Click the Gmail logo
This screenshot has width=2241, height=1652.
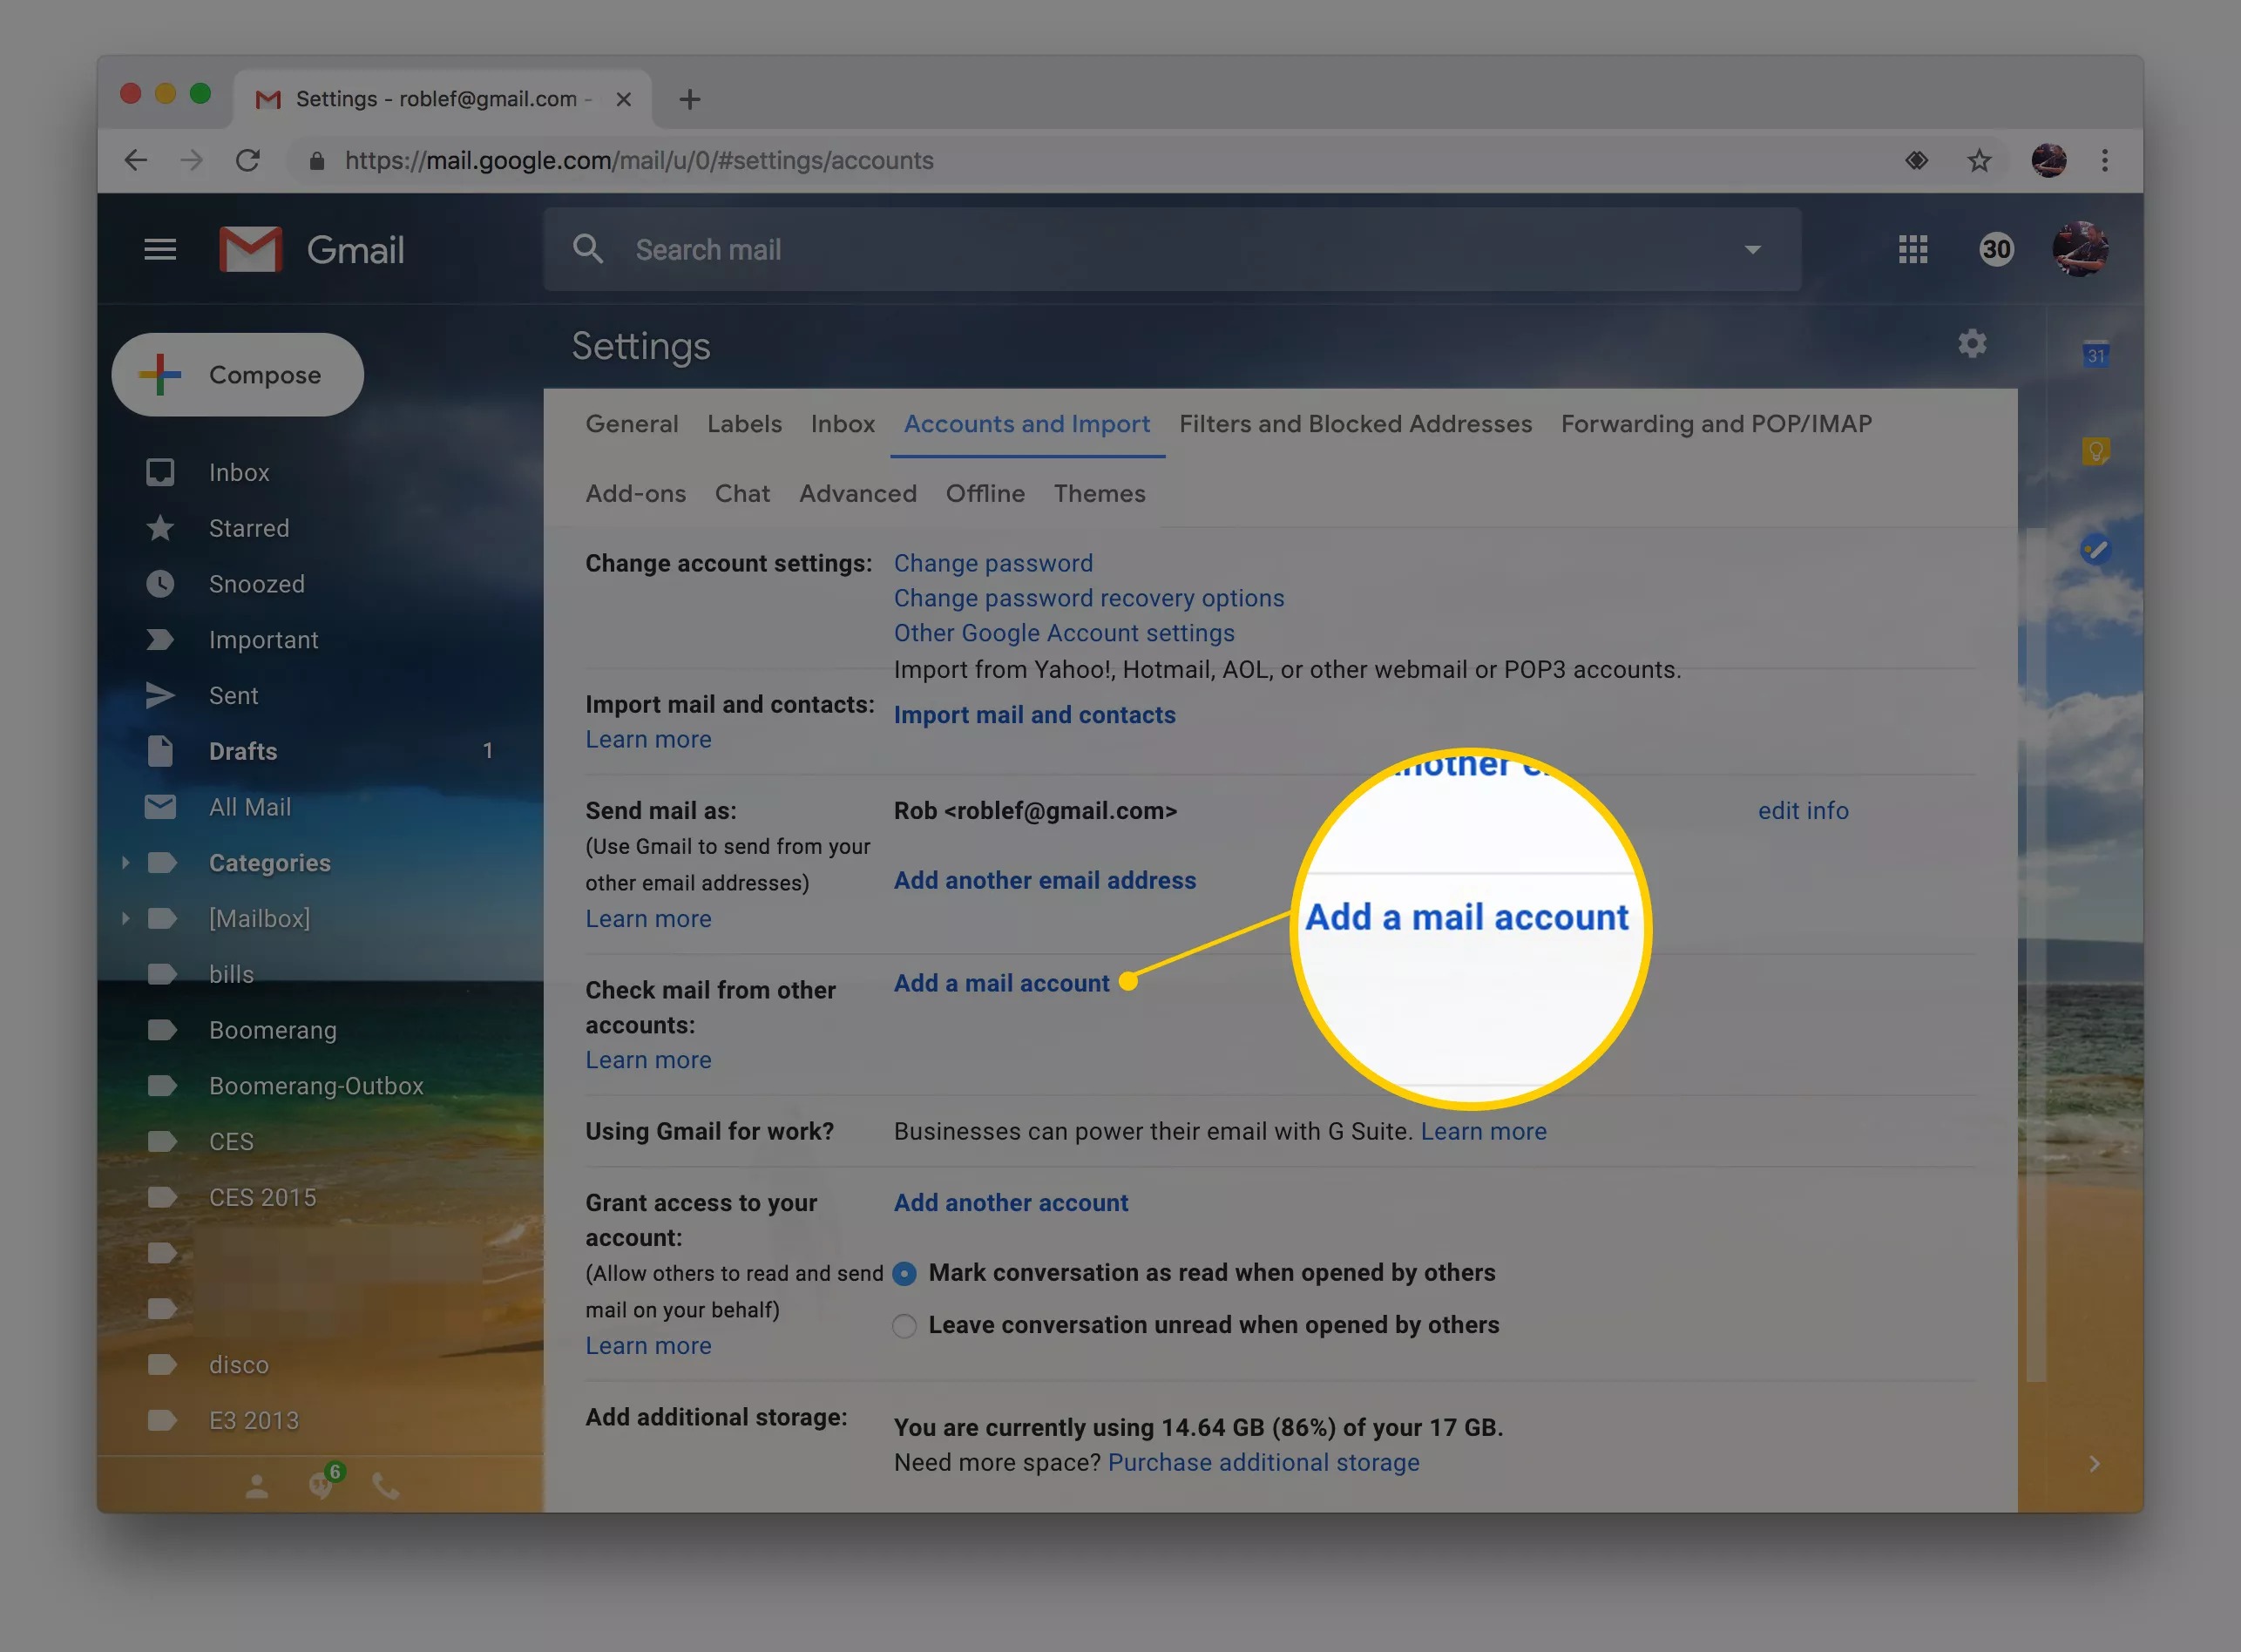tap(311, 249)
